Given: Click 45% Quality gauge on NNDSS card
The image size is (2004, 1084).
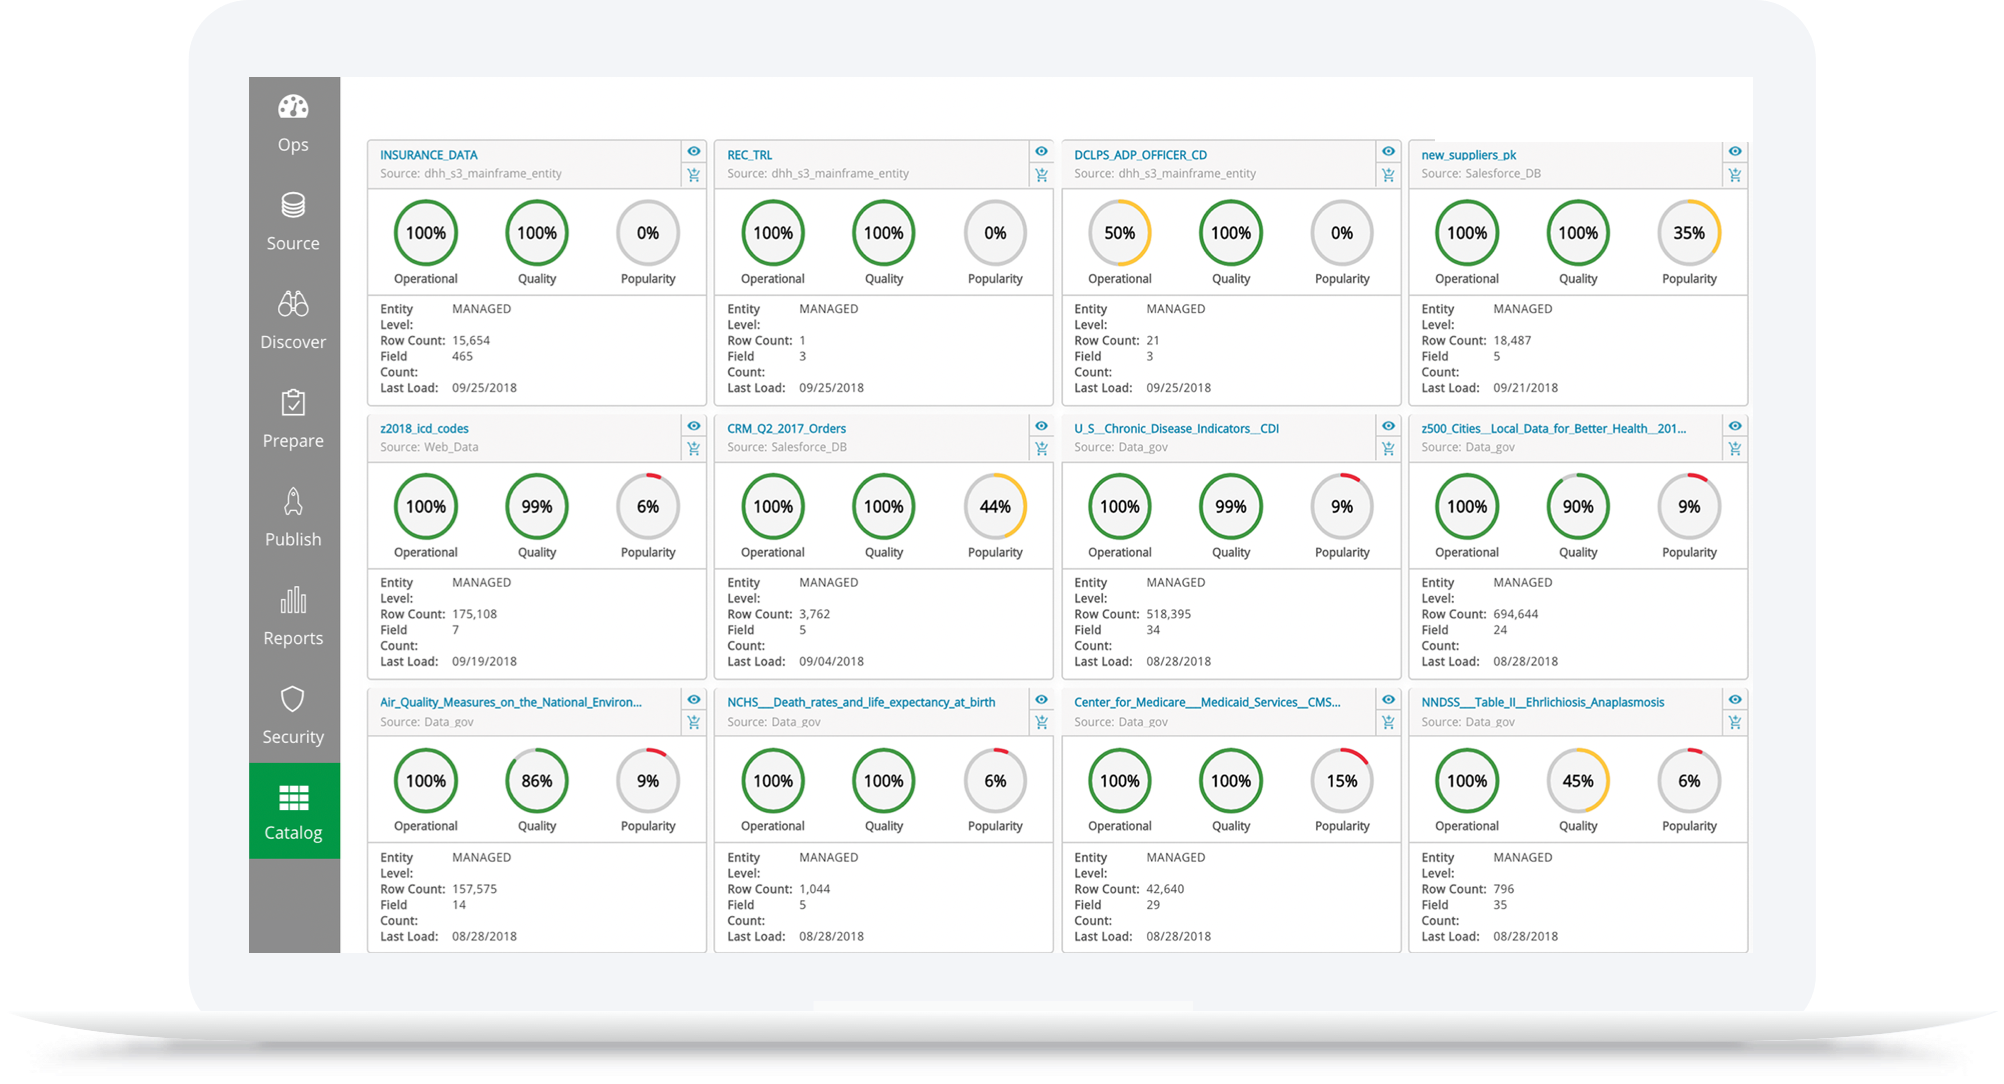Looking at the screenshot, I should (x=1578, y=781).
